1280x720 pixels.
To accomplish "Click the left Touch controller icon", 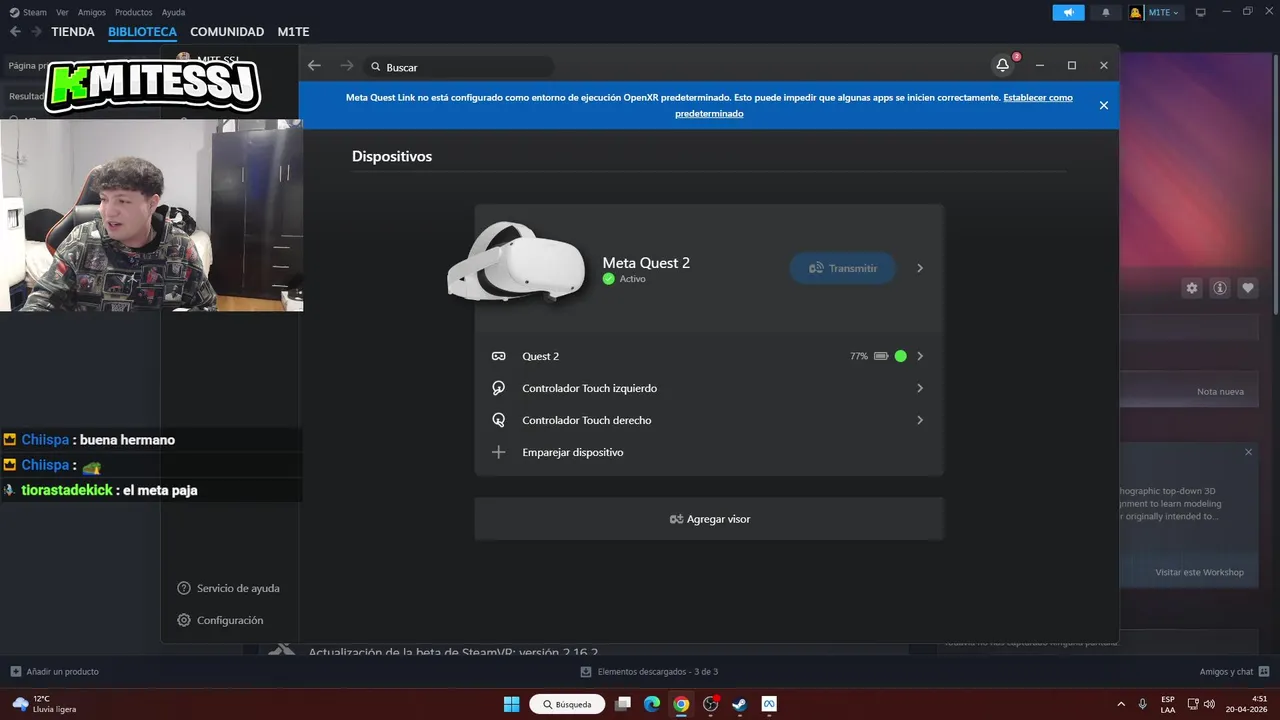I will coord(498,388).
